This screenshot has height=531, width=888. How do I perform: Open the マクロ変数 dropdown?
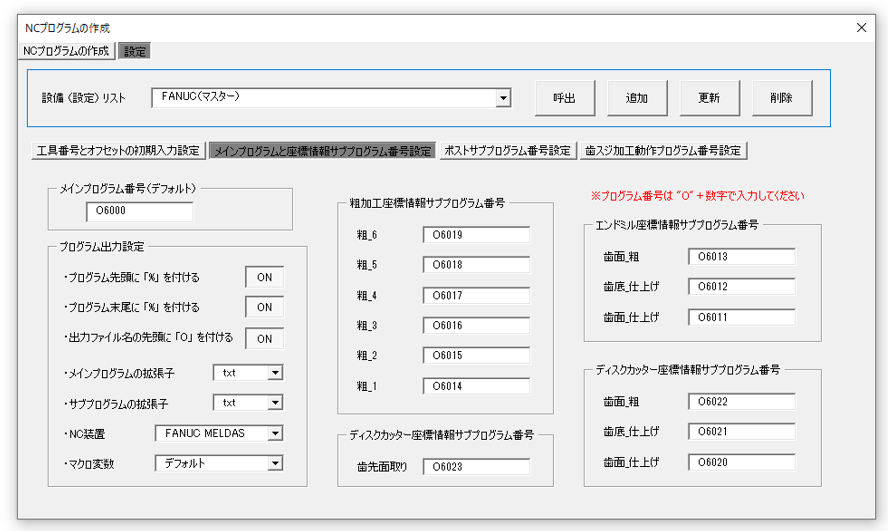point(275,463)
